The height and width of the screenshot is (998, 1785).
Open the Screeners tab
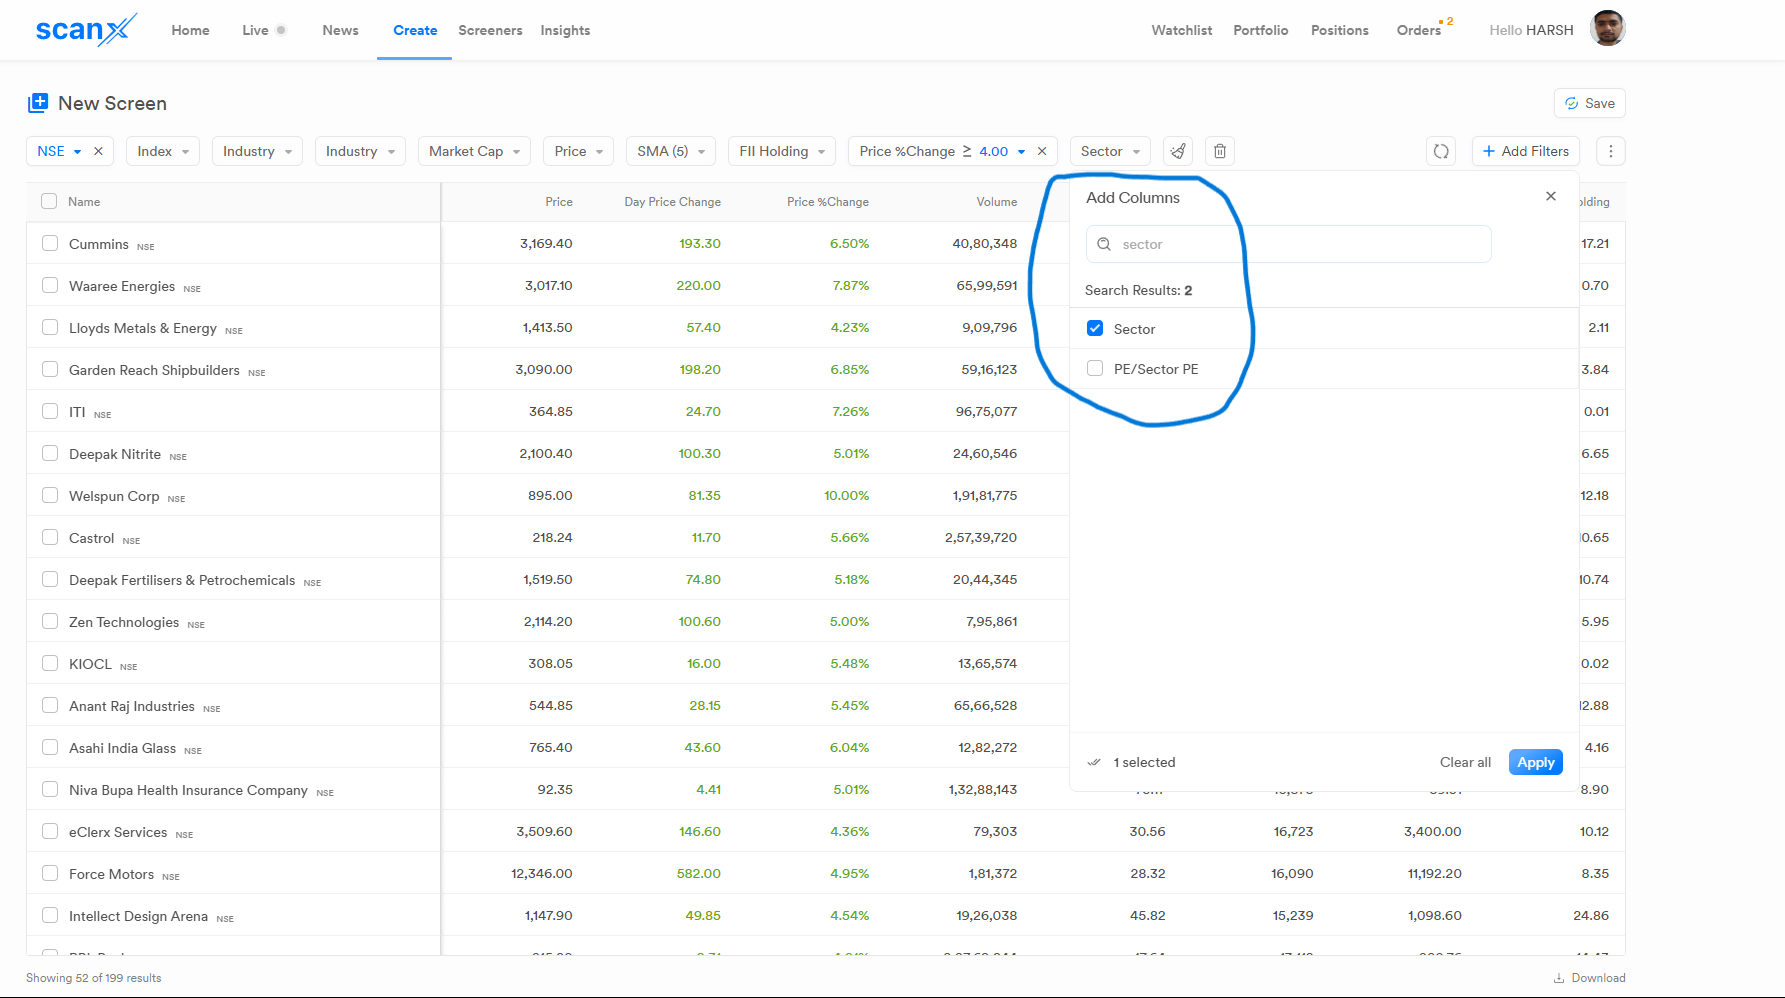490,30
